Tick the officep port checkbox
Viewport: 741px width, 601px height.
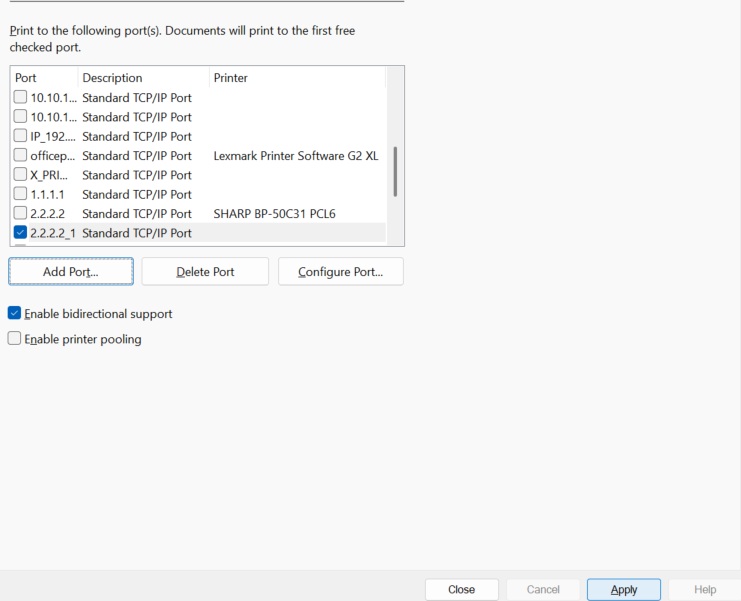pyautogui.click(x=21, y=156)
